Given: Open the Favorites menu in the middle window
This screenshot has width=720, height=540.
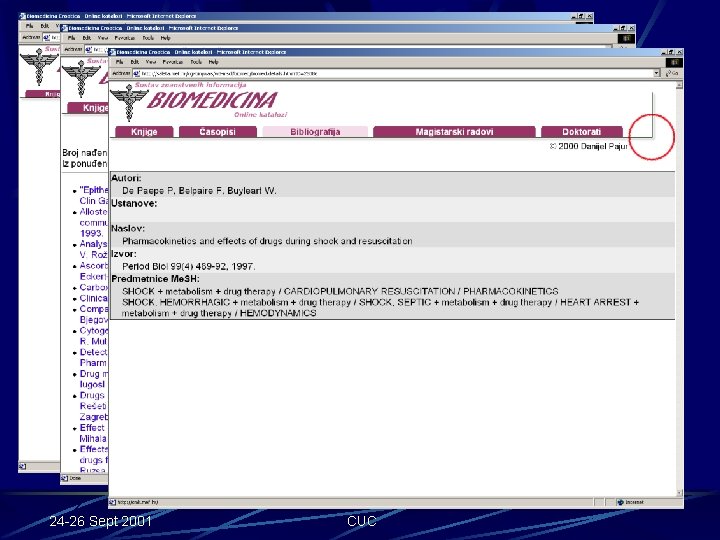Looking at the screenshot, I should 125,38.
